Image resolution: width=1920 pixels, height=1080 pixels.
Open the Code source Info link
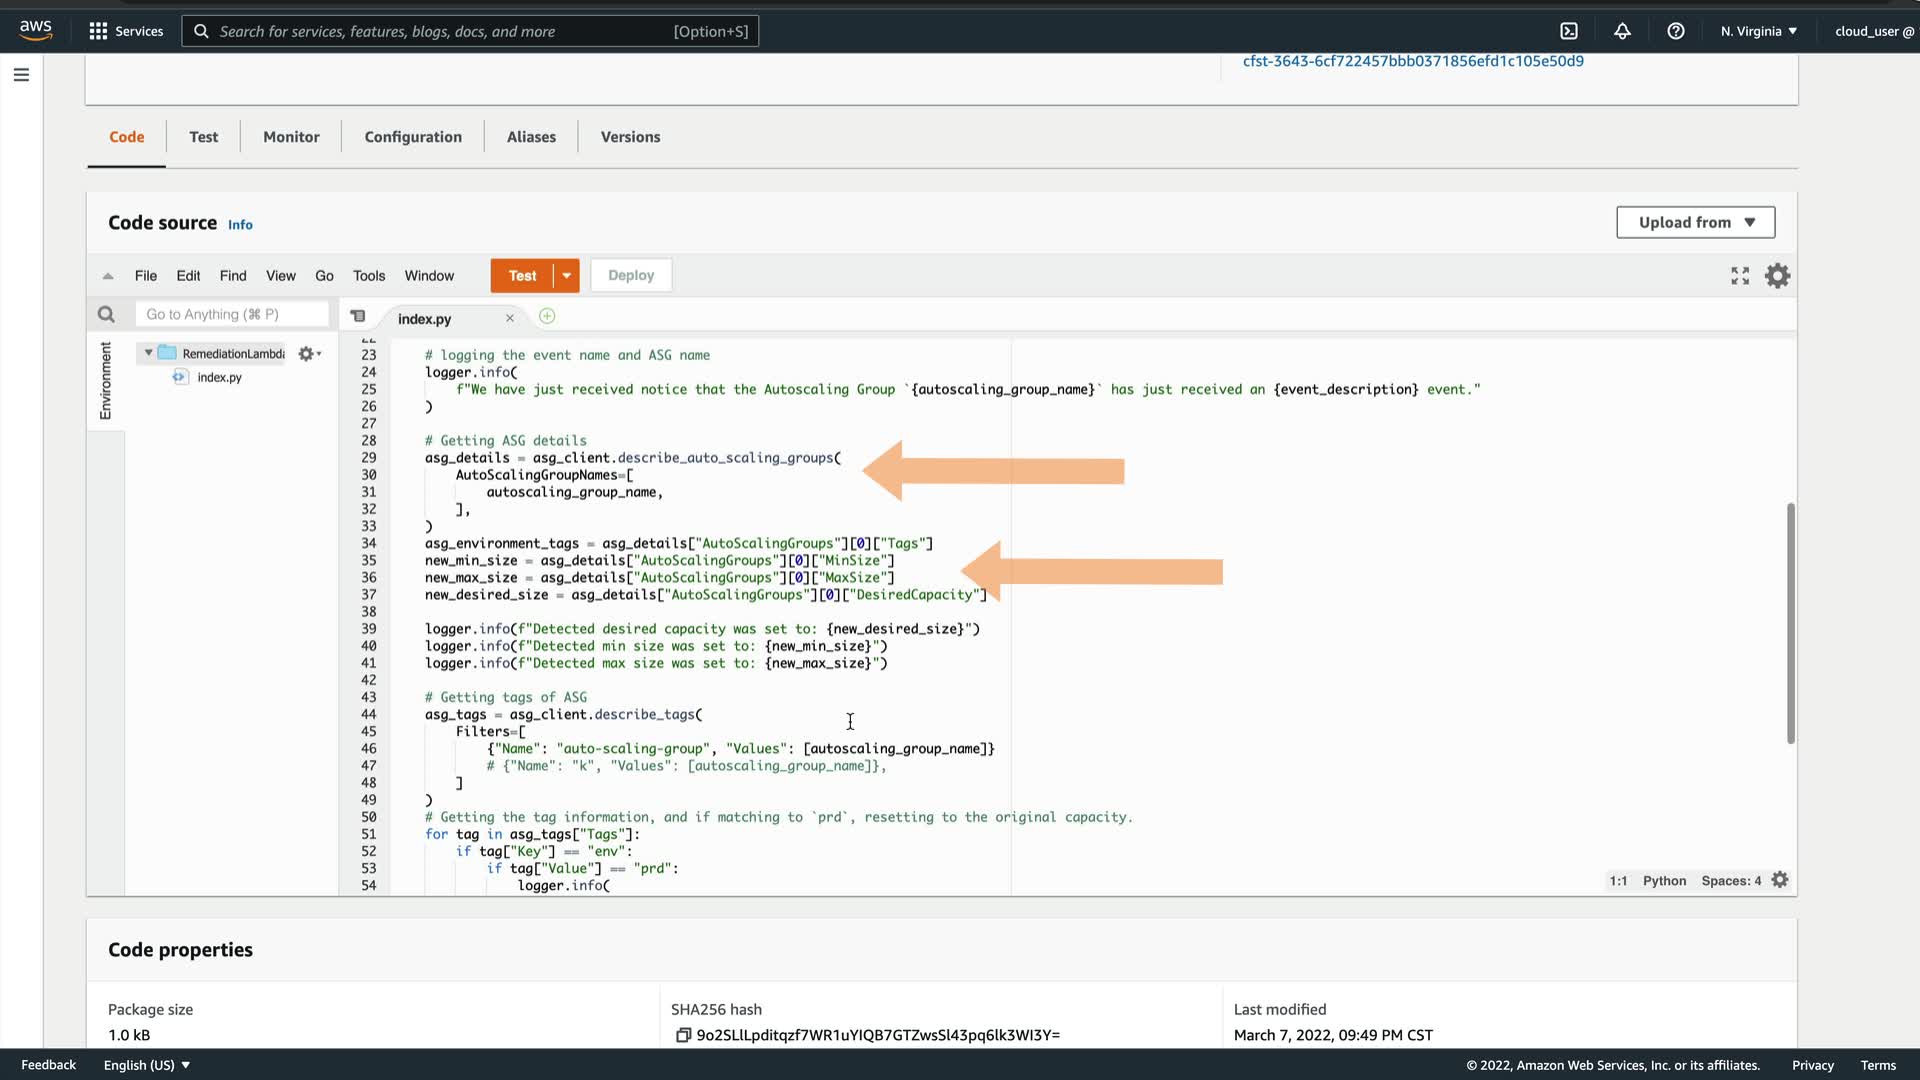240,225
